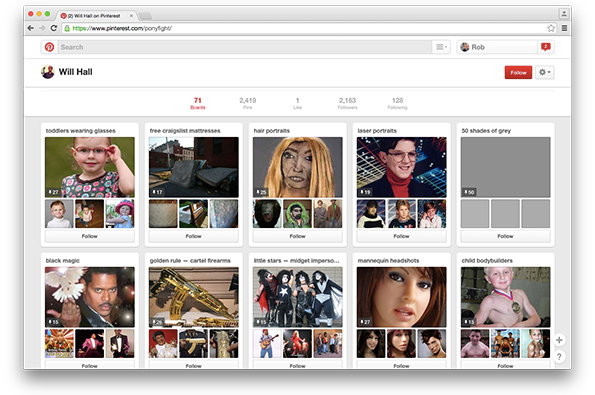This screenshot has width=595, height=395.
Task: Select the Will Hall on Pinterest tab
Action: [95, 16]
